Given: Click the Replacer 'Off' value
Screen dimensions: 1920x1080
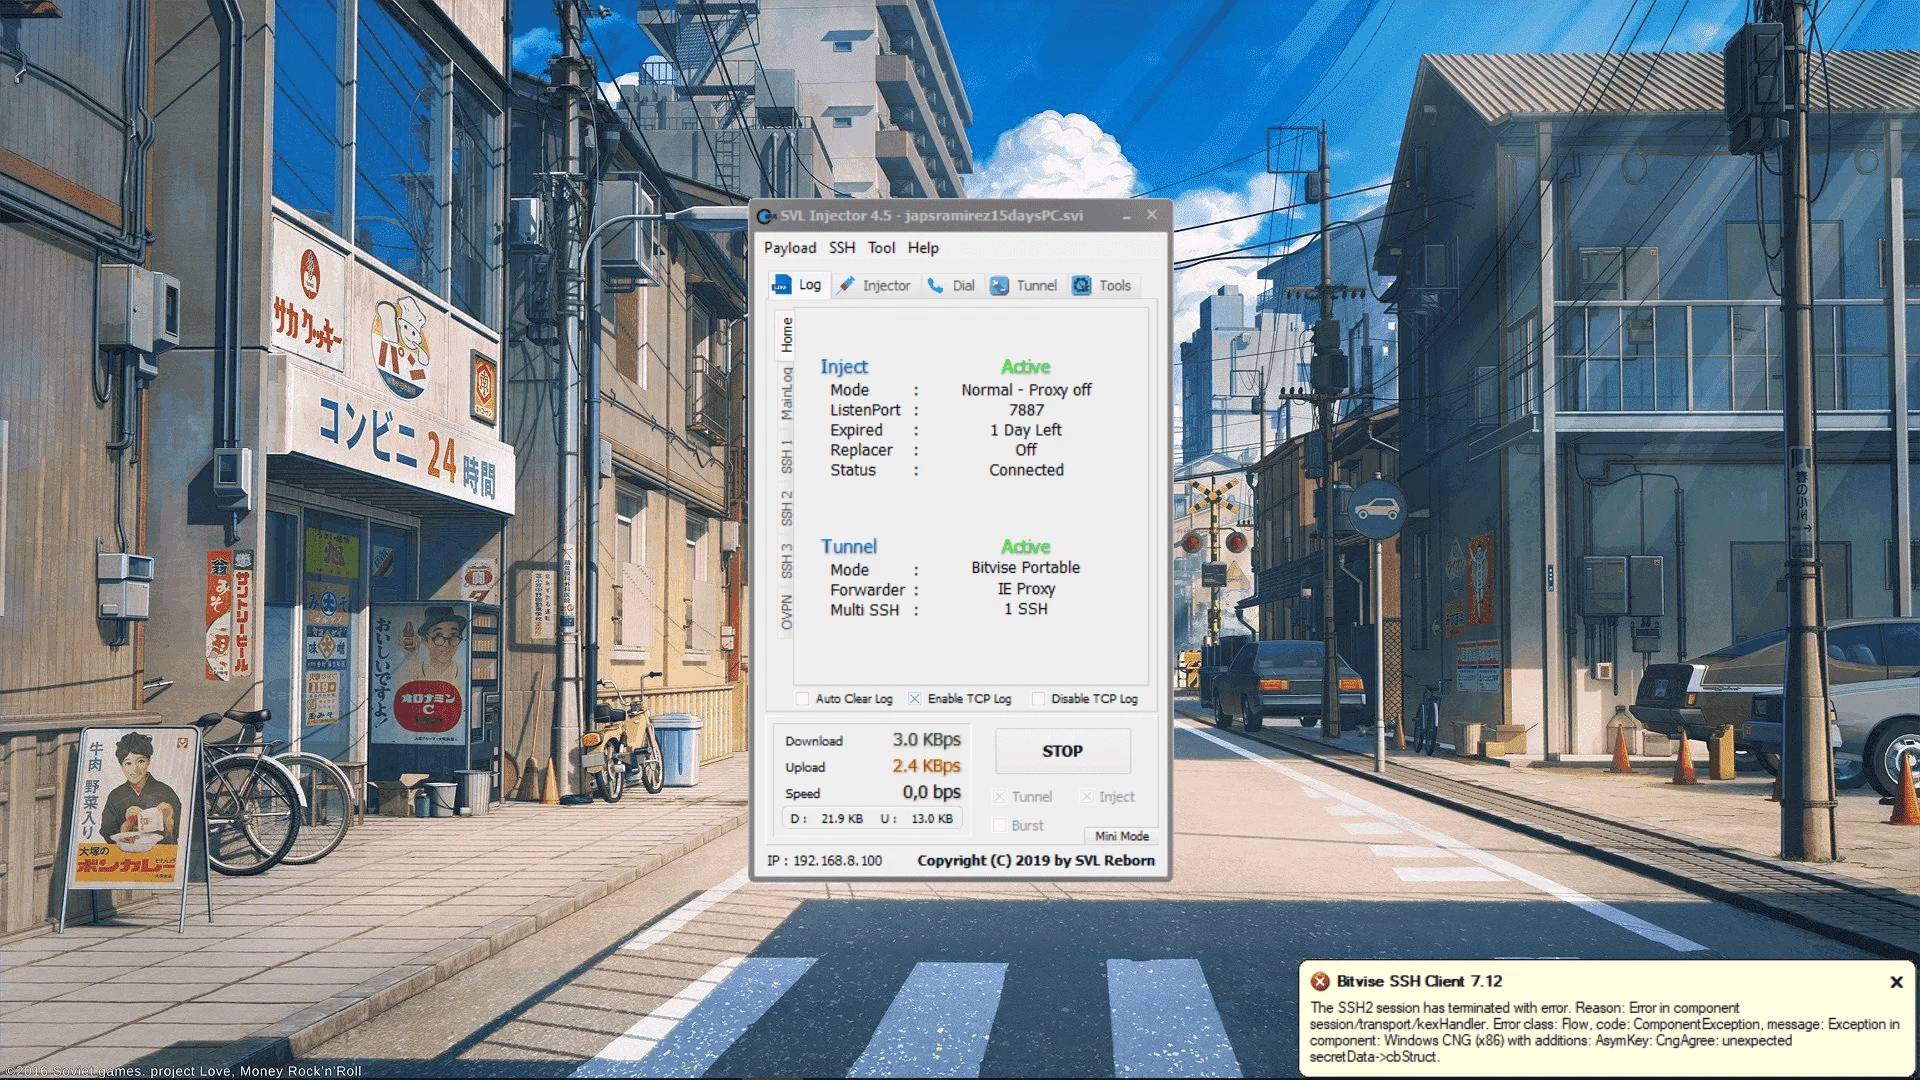Looking at the screenshot, I should [1026, 450].
